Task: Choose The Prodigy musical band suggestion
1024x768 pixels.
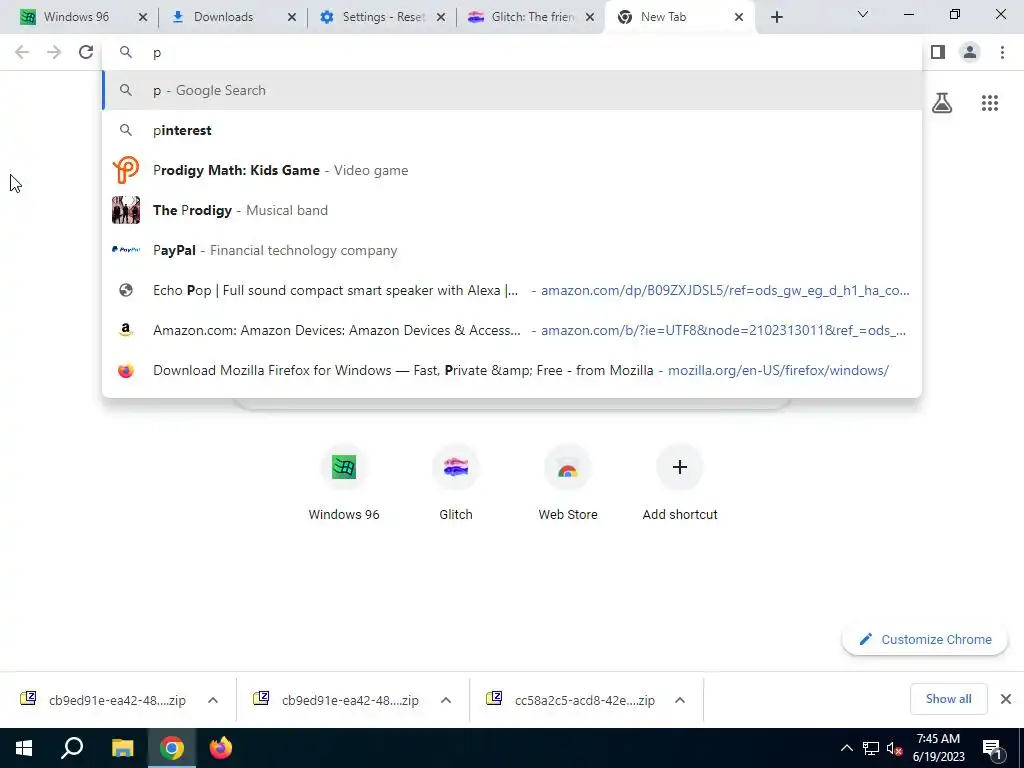Action: [512, 210]
